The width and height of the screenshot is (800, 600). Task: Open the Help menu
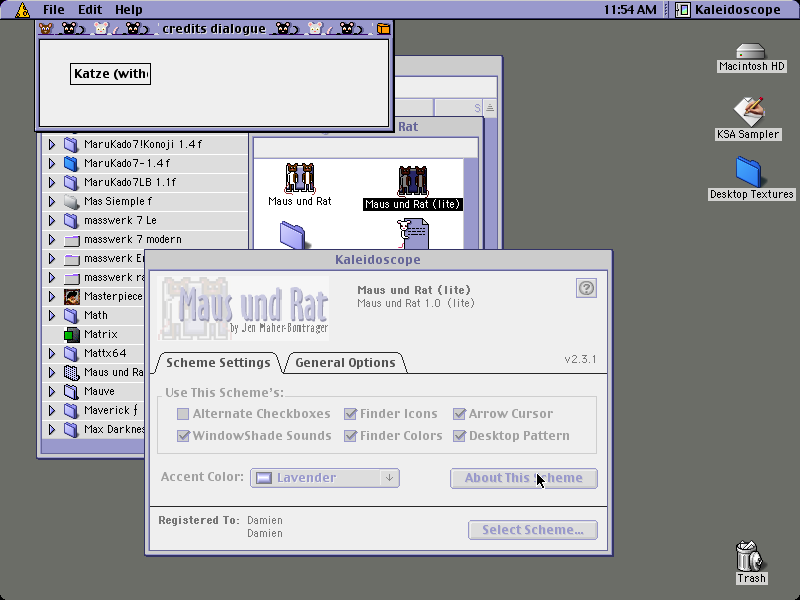click(128, 10)
